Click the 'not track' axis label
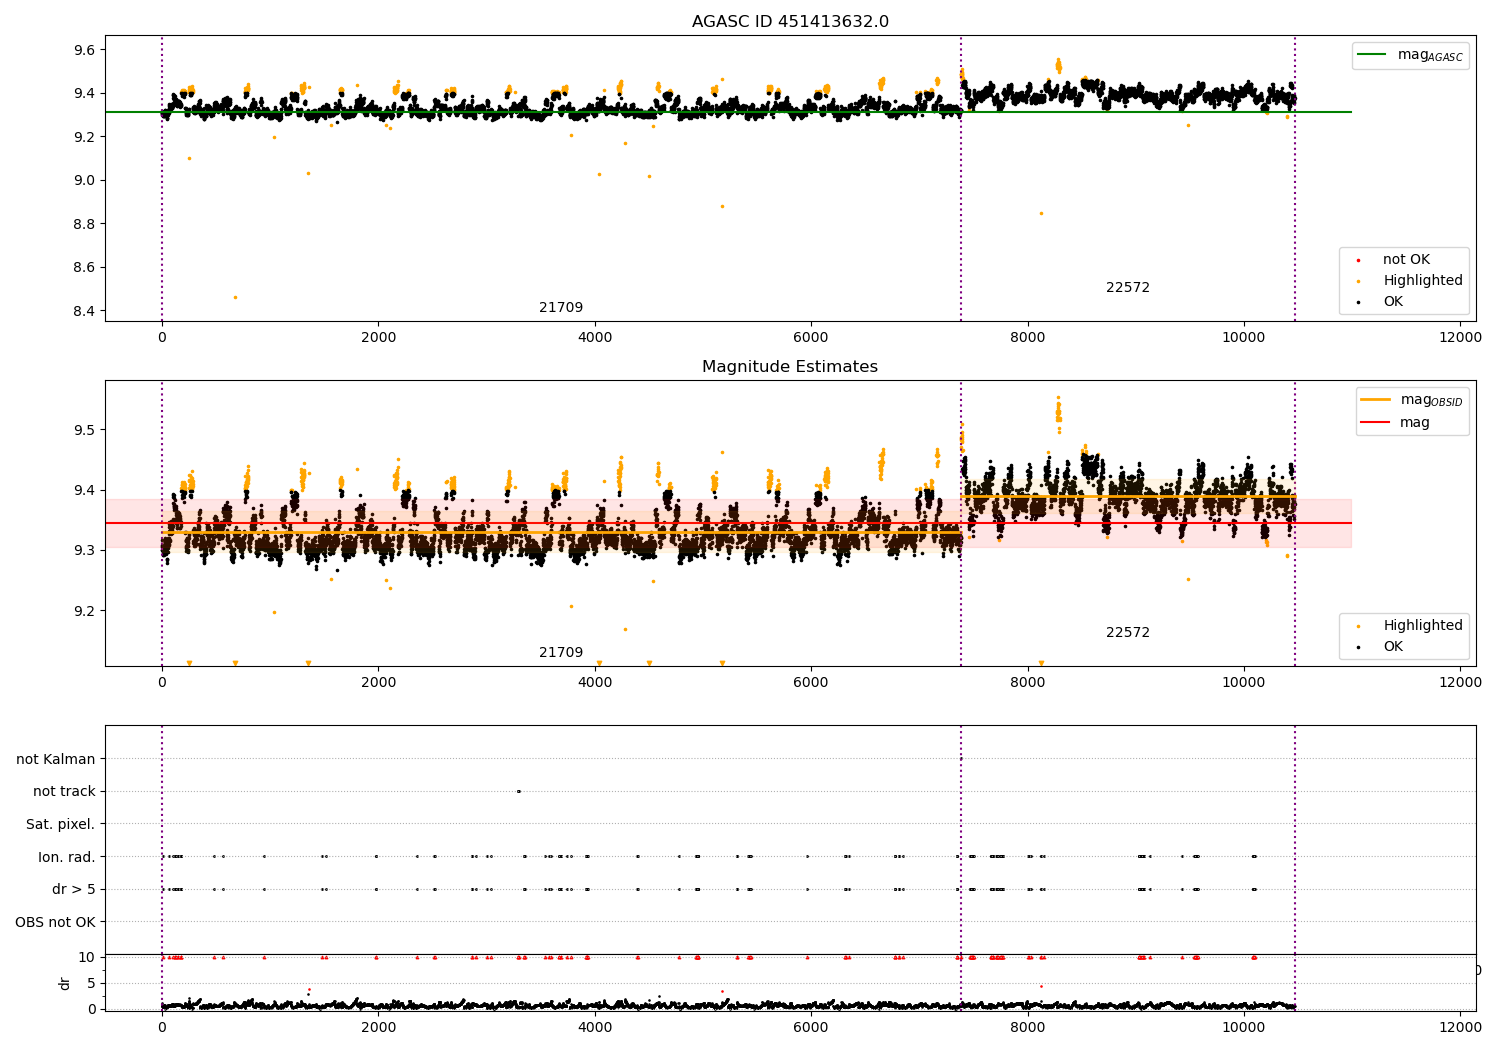The height and width of the screenshot is (1050, 1500). point(64,792)
